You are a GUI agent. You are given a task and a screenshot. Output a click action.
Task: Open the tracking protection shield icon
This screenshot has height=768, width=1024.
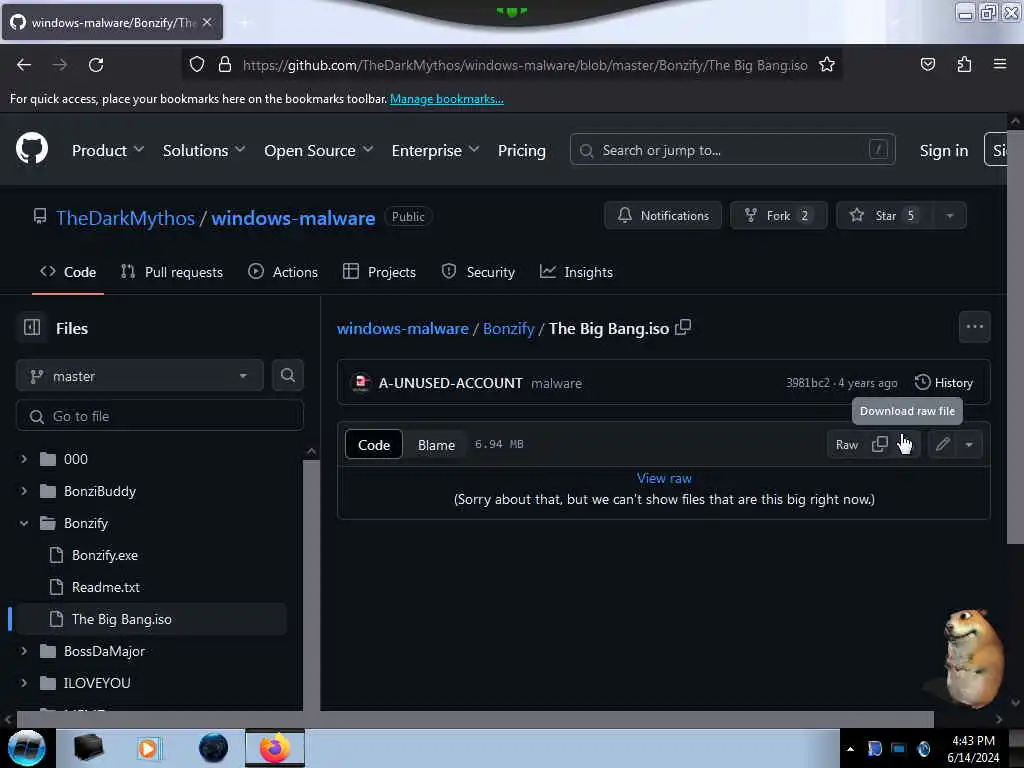pyautogui.click(x=197, y=65)
